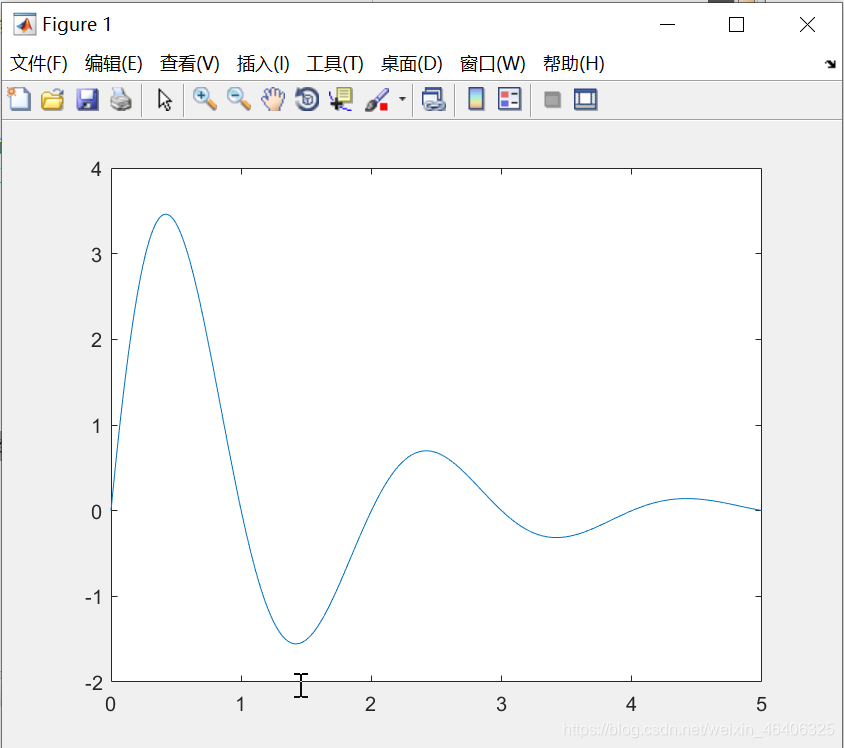Select the Edit Plot arrow tool

pos(165,100)
